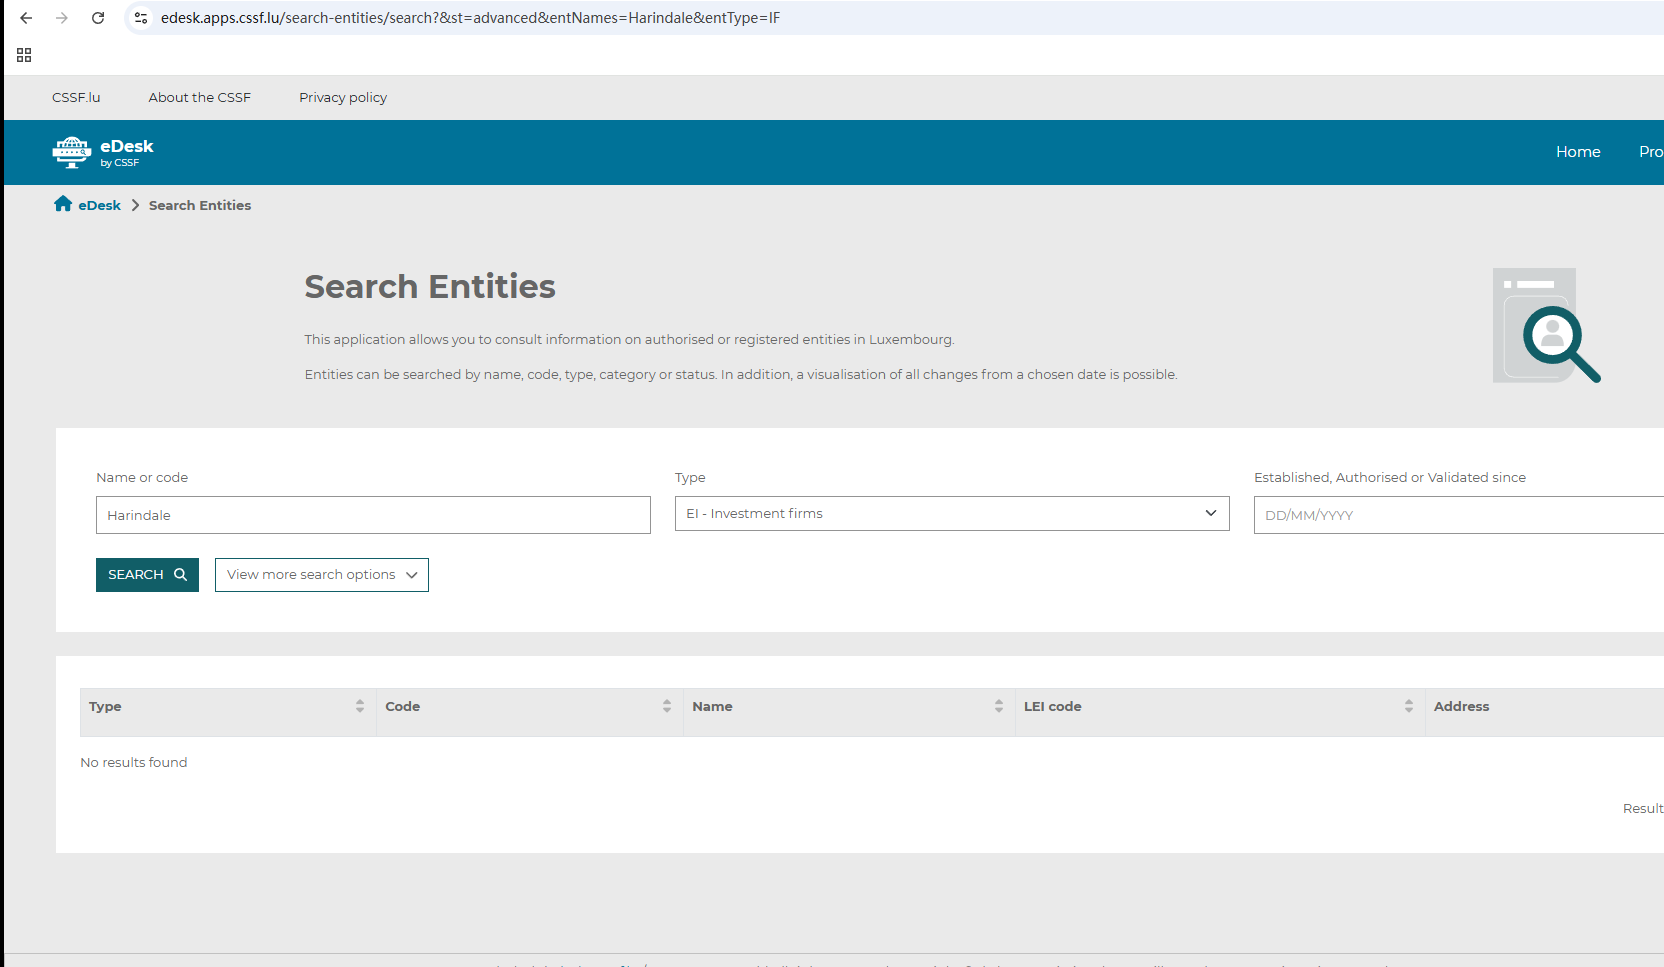This screenshot has width=1664, height=967.
Task: Open the Privacy policy link
Action: pyautogui.click(x=343, y=97)
